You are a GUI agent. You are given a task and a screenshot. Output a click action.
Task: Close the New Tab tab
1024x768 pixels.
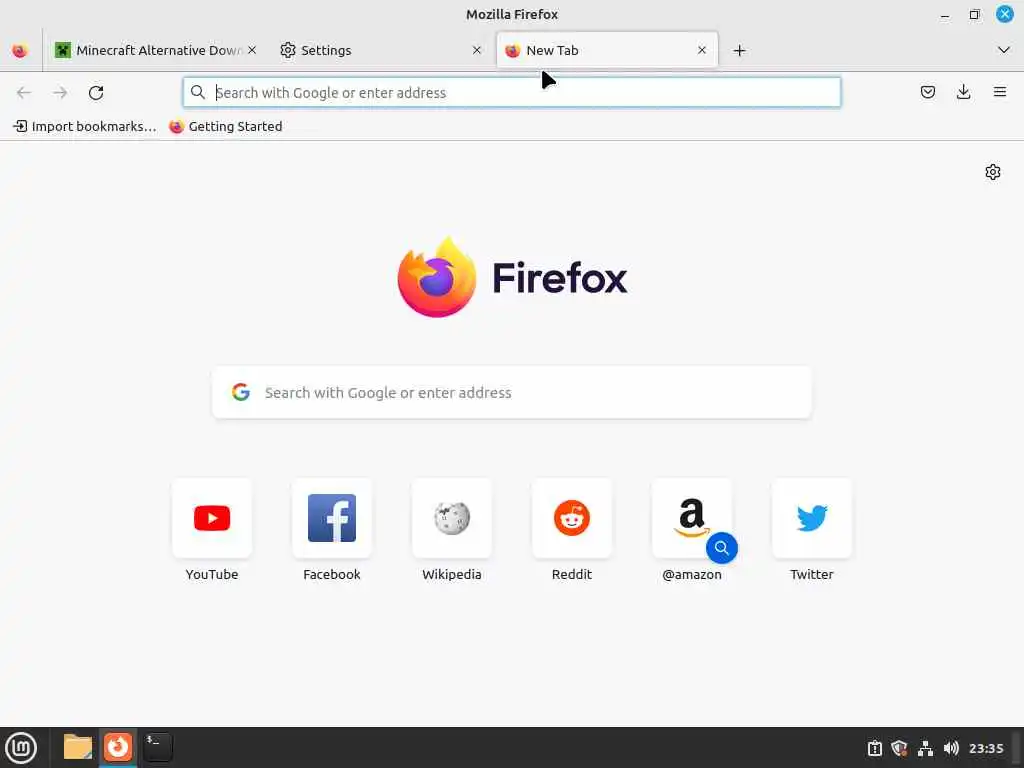702,50
